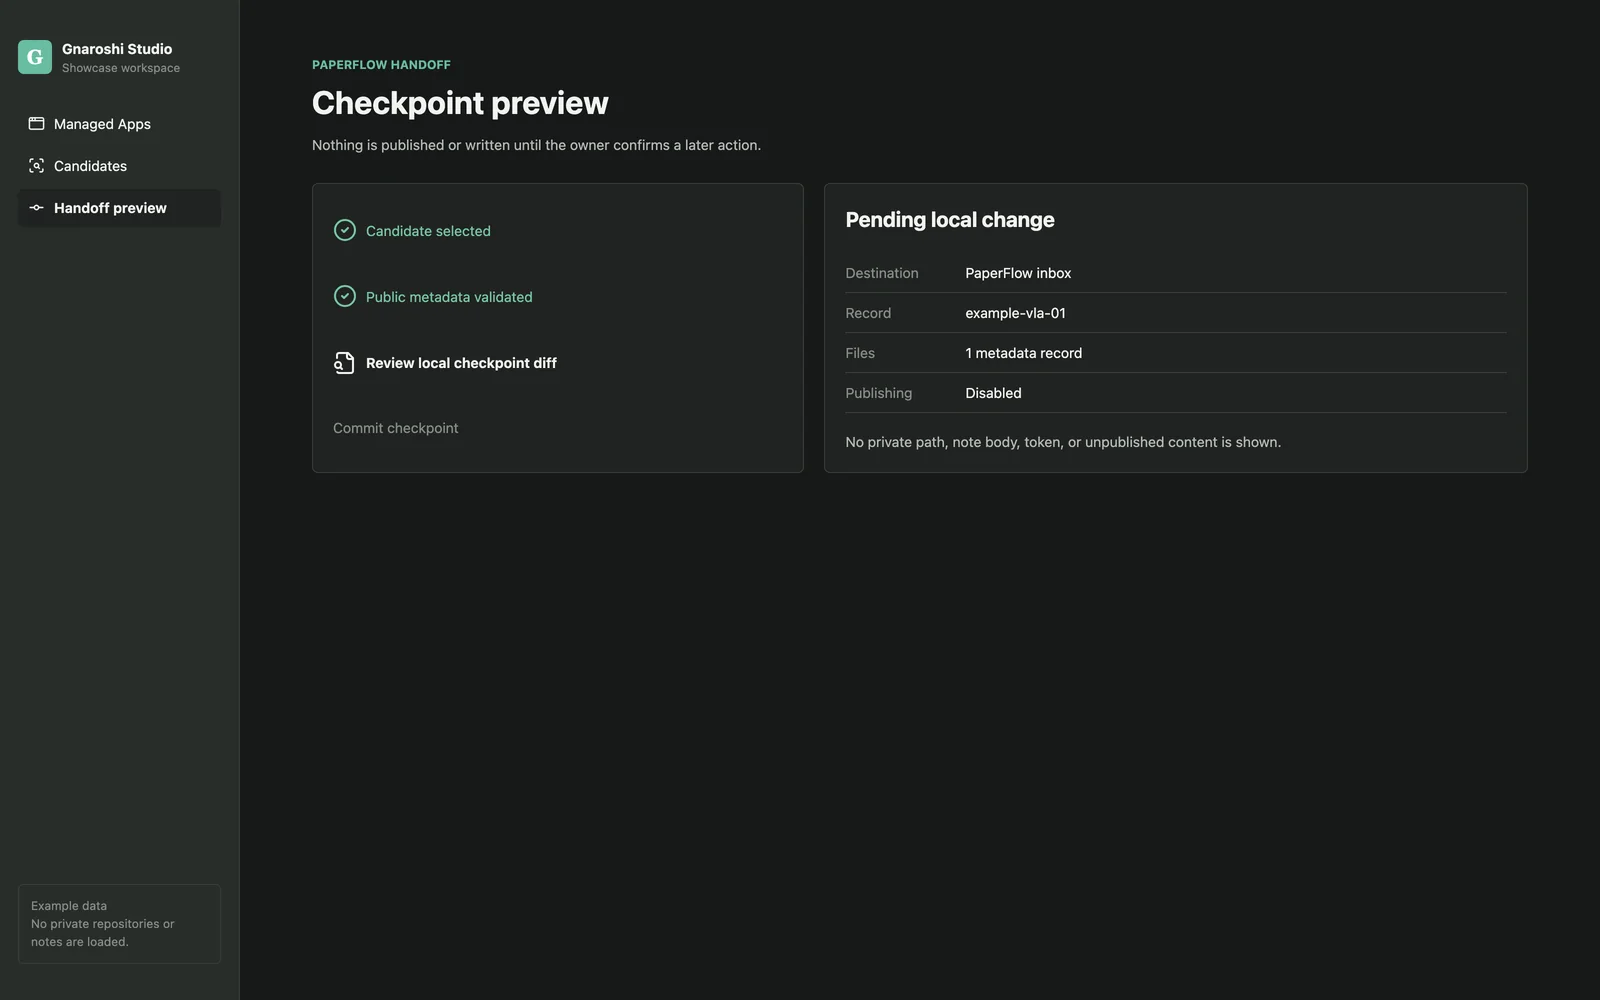This screenshot has width=1600, height=1000.
Task: Click the Checkpoint preview heading
Action: coord(460,103)
